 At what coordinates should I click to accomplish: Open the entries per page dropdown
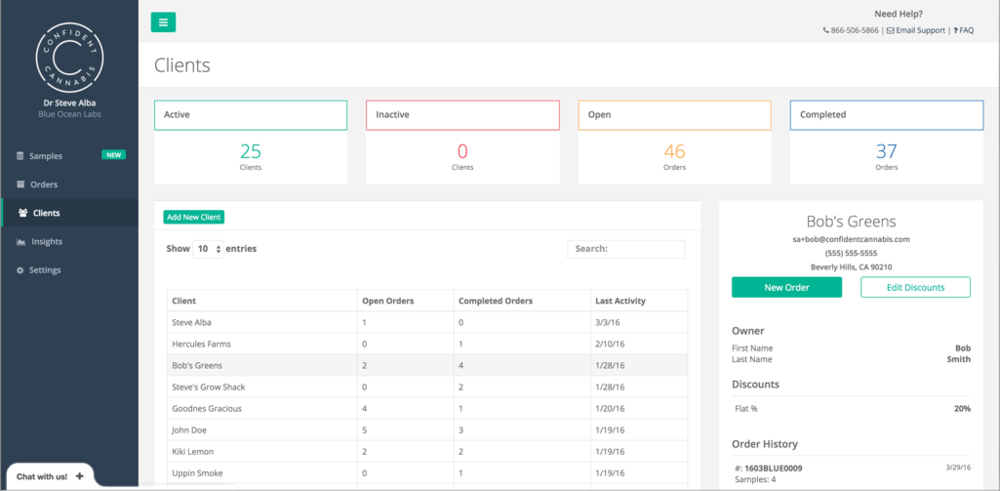pos(208,249)
